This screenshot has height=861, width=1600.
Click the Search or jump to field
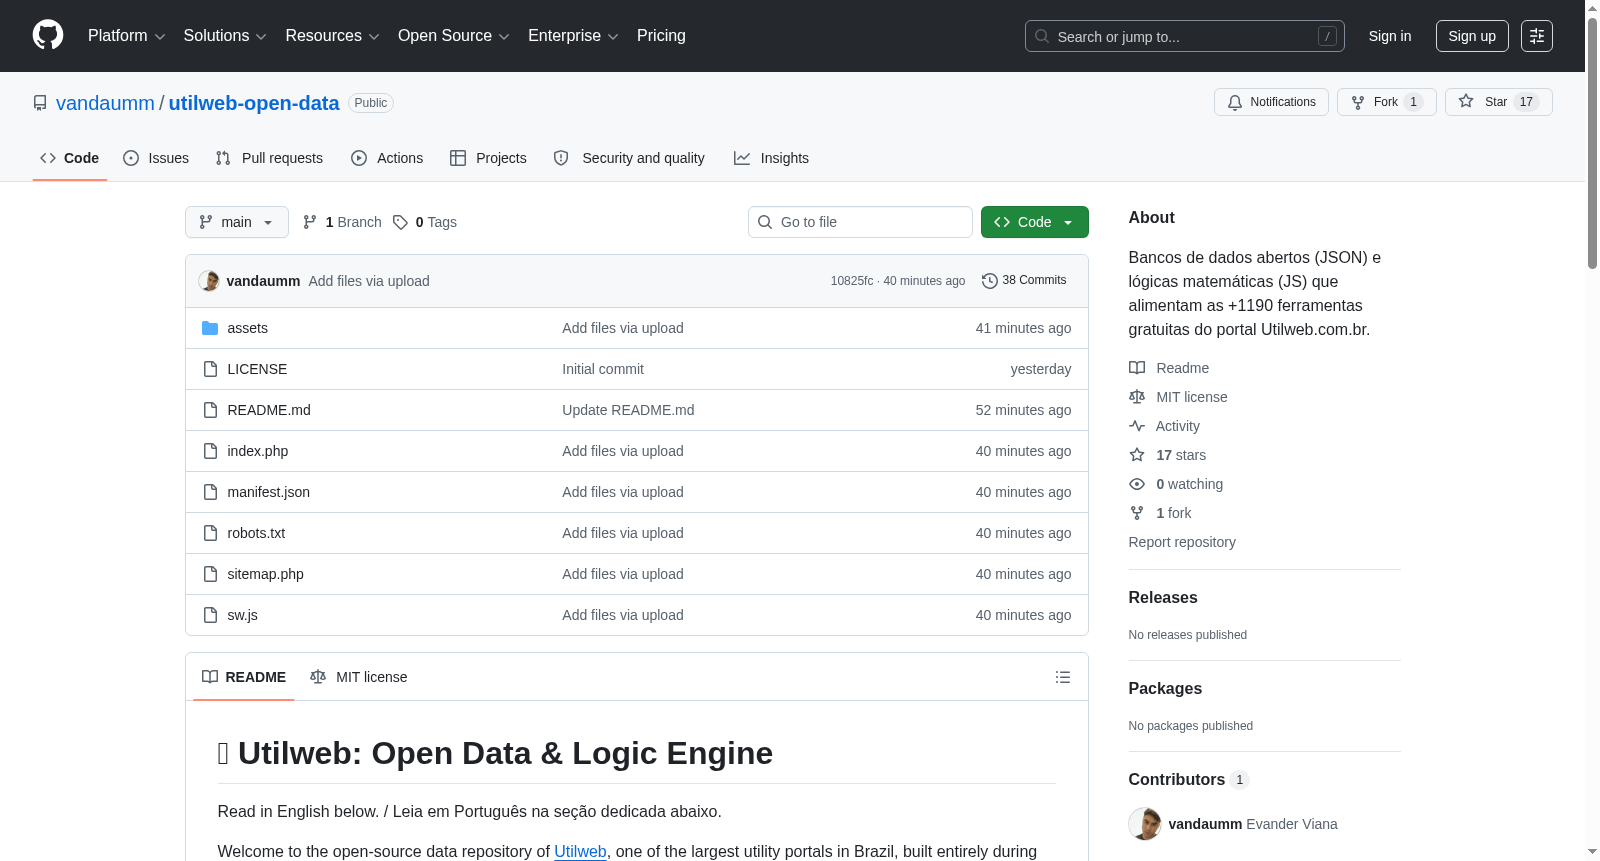pyautogui.click(x=1185, y=36)
